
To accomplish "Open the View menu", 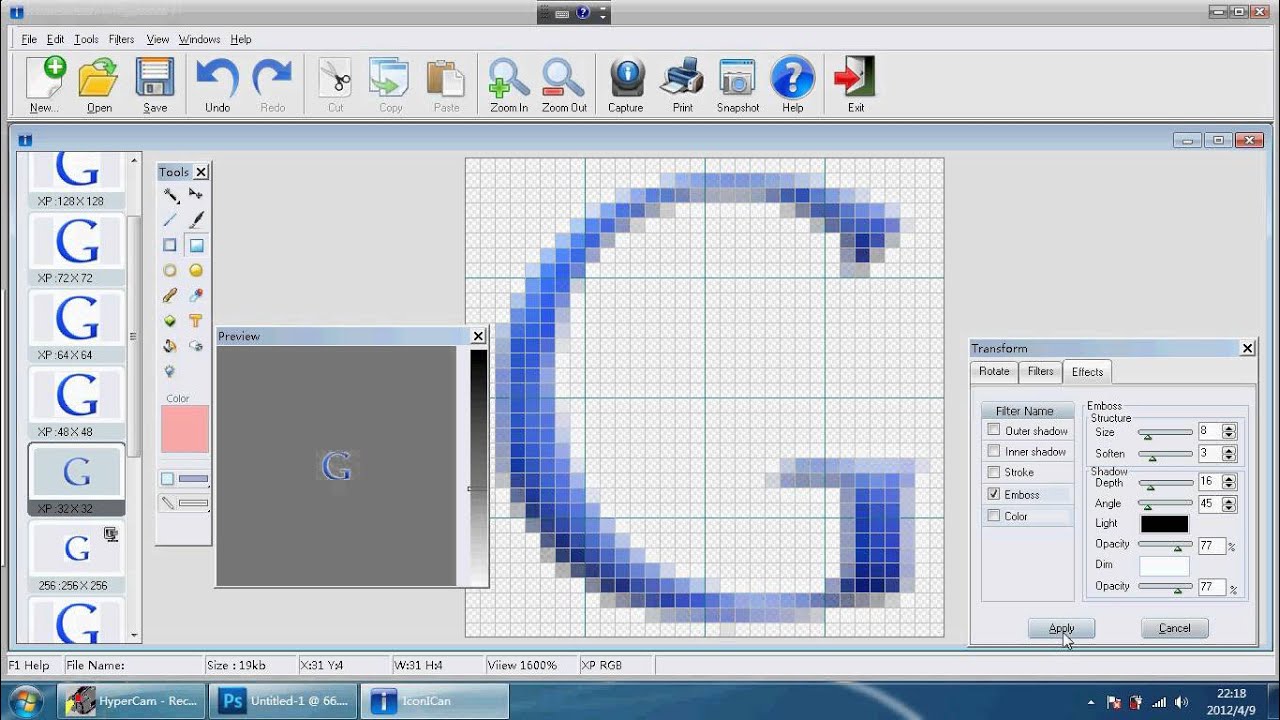I will [158, 39].
